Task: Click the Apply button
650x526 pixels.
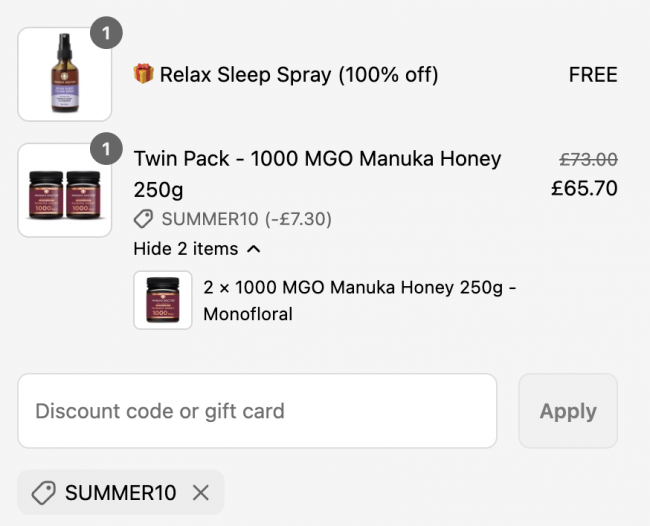Action: [568, 411]
